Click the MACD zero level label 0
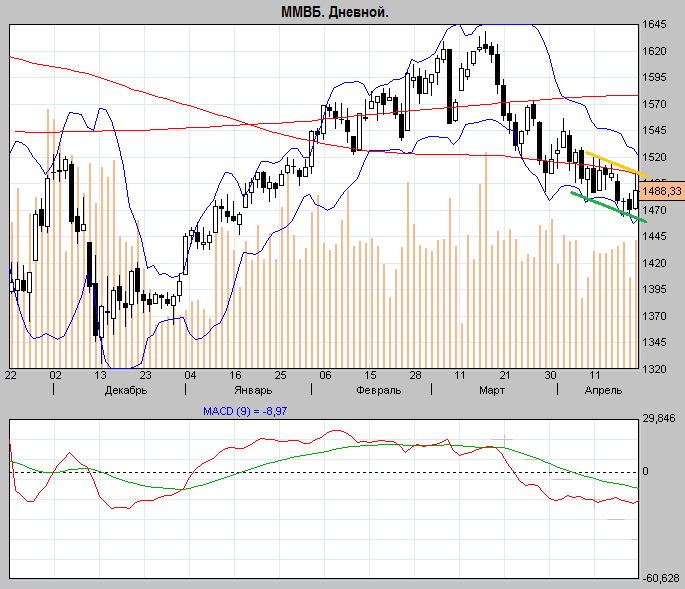This screenshot has width=685, height=589. coord(645,471)
